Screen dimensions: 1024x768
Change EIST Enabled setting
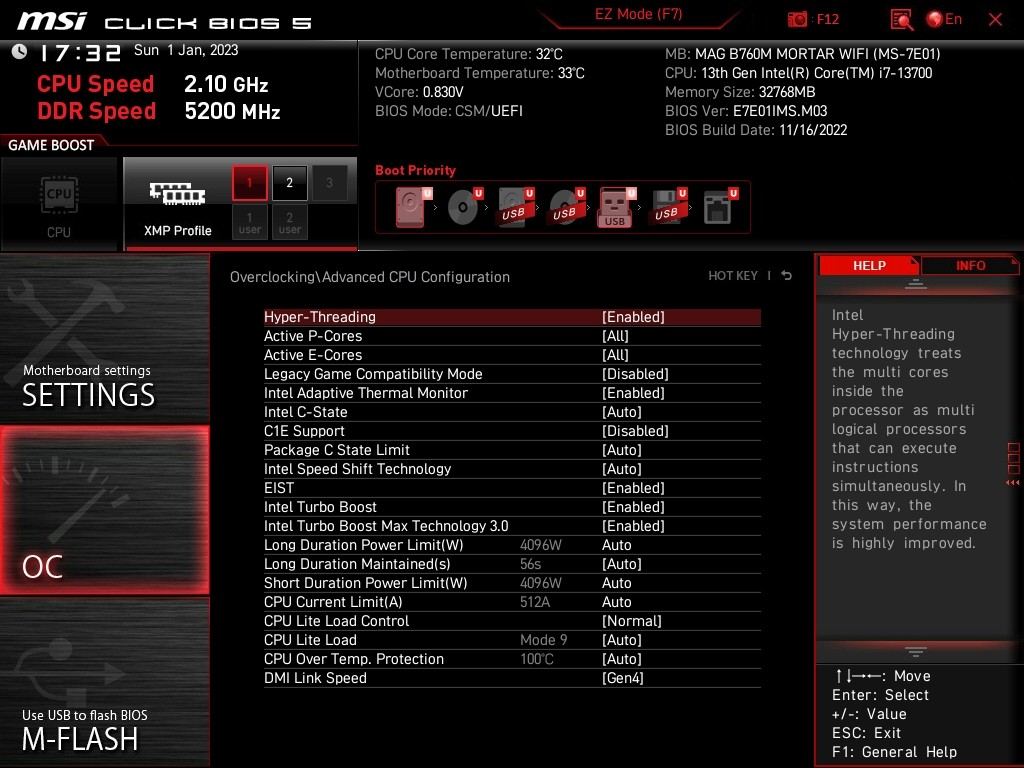tap(633, 487)
